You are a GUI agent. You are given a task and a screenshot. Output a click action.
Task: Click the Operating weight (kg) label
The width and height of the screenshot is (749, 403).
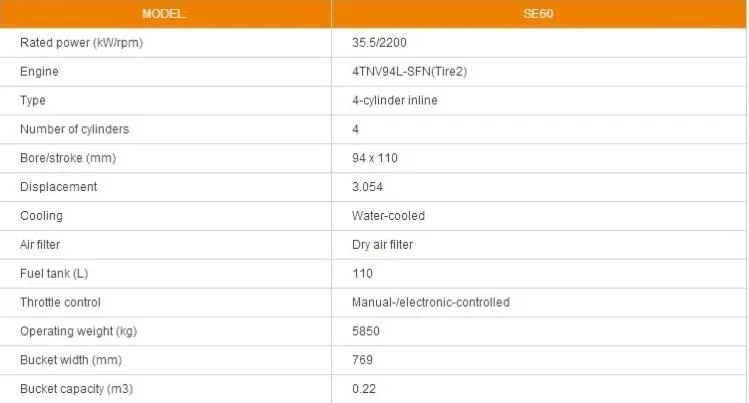click(78, 331)
